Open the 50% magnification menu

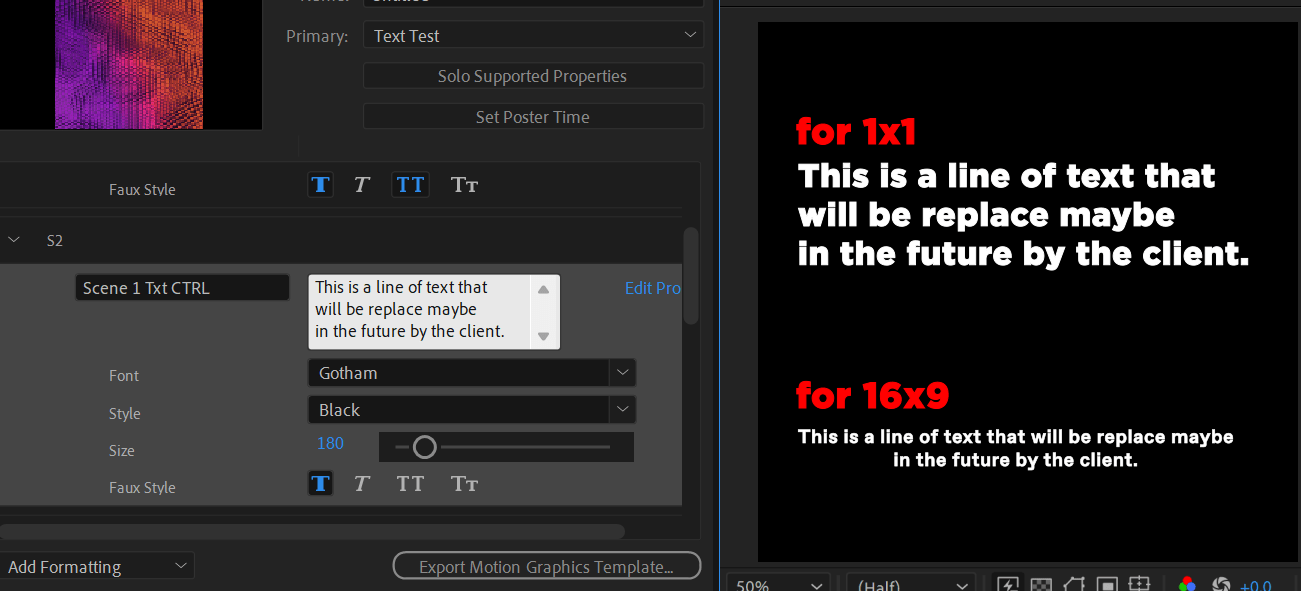[x=776, y=584]
